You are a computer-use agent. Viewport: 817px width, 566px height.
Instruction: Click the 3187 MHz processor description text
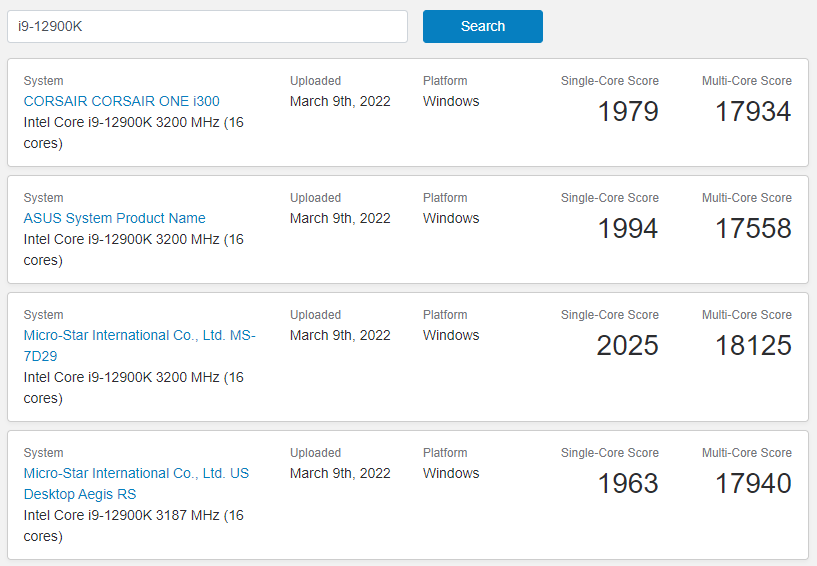pos(133,525)
